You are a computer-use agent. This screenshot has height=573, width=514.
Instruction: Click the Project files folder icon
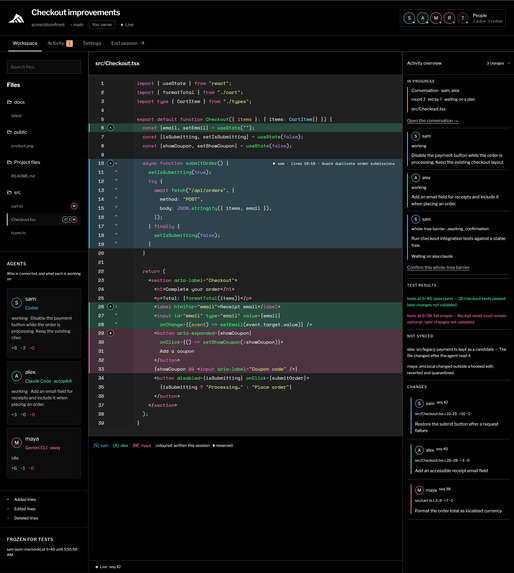coord(9,162)
